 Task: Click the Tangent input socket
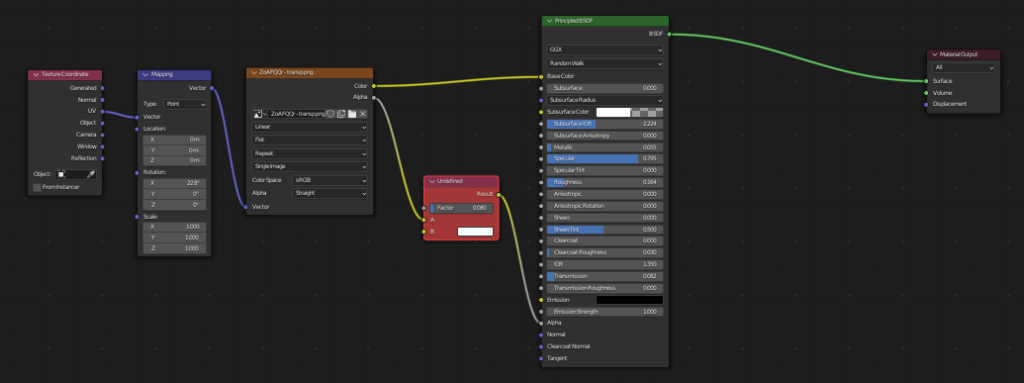click(x=541, y=358)
